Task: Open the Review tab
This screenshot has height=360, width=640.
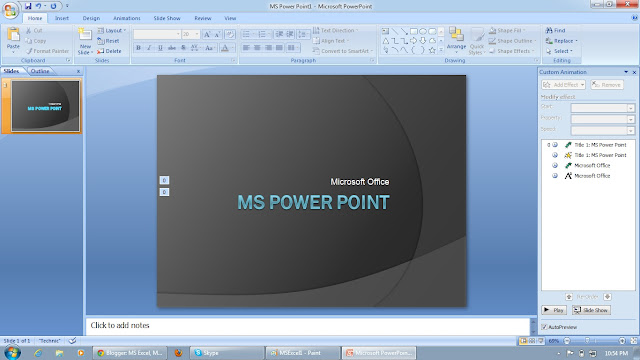Action: click(x=202, y=18)
